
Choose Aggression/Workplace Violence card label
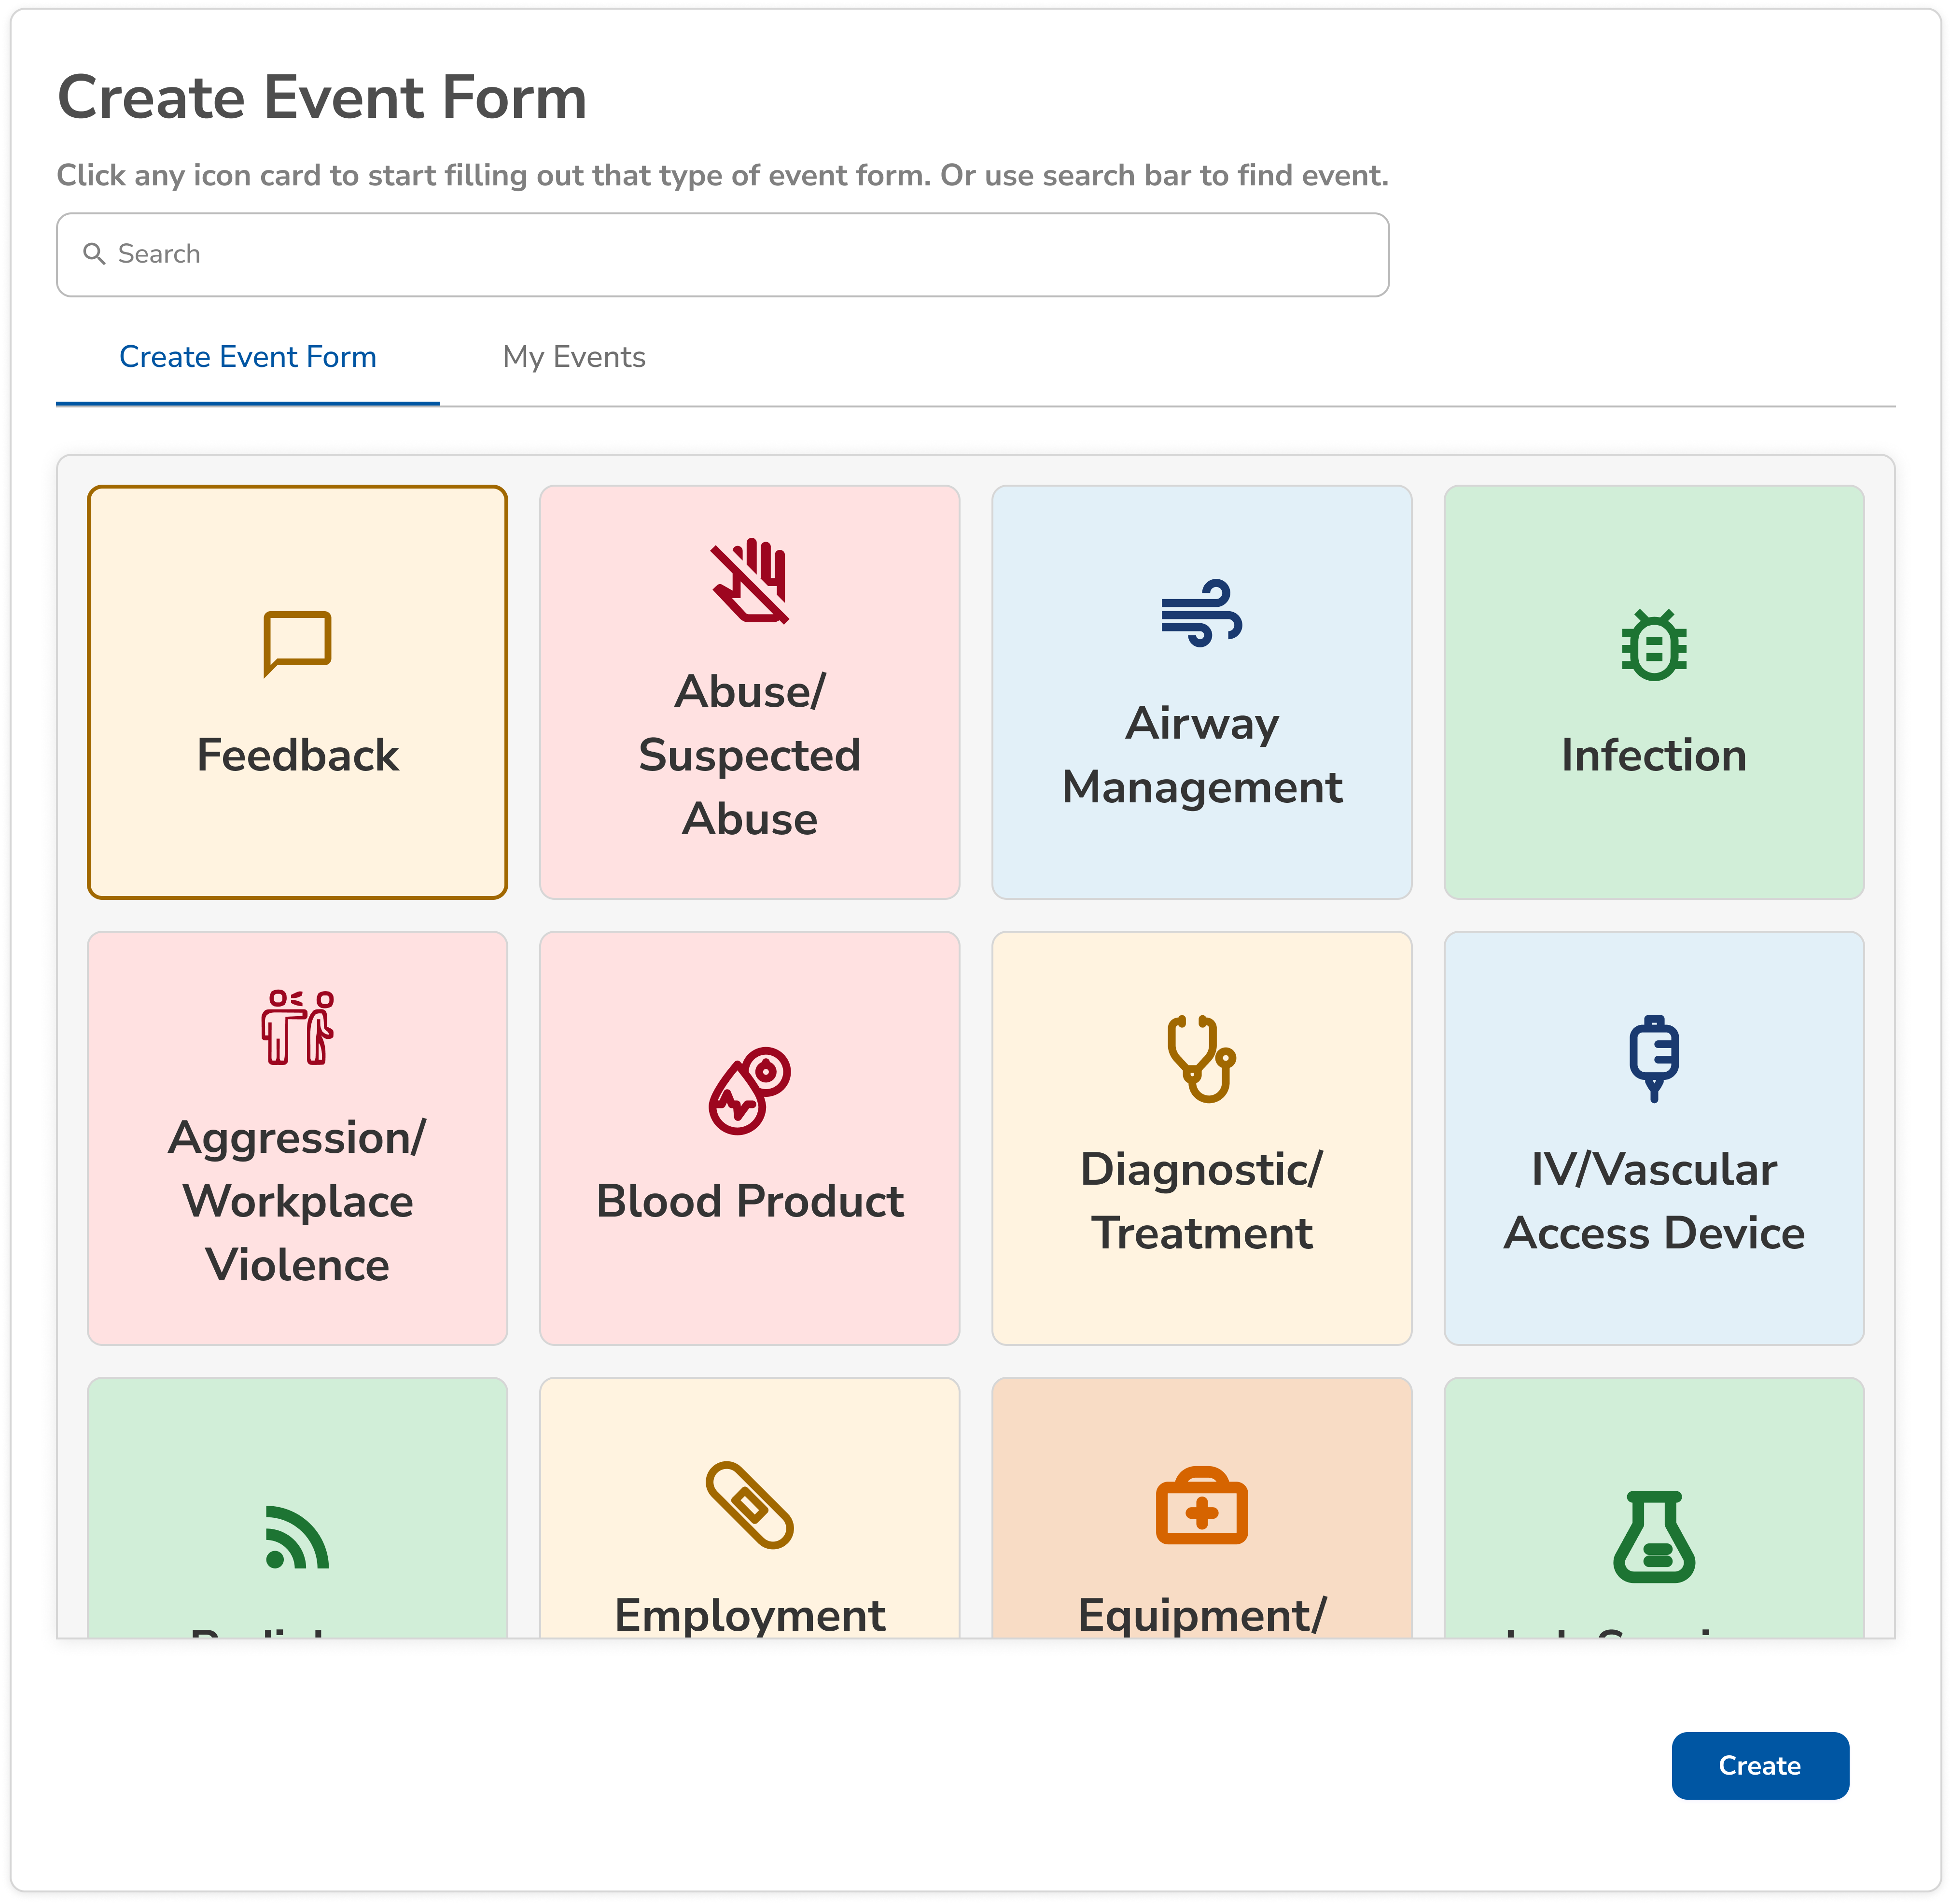pyautogui.click(x=297, y=1201)
